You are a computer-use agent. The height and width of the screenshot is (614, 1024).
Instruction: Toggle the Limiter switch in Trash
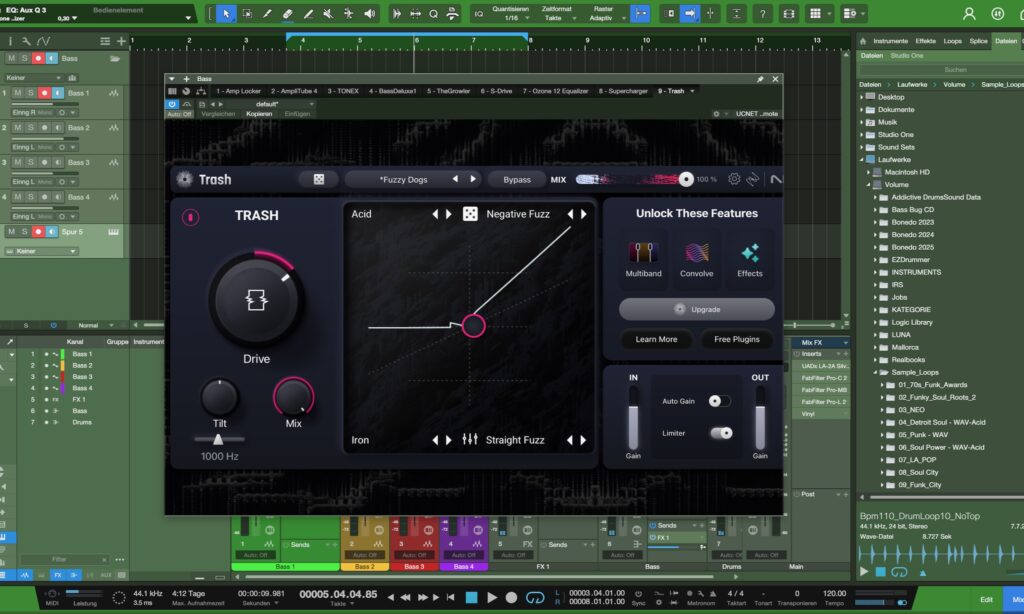[x=719, y=433]
